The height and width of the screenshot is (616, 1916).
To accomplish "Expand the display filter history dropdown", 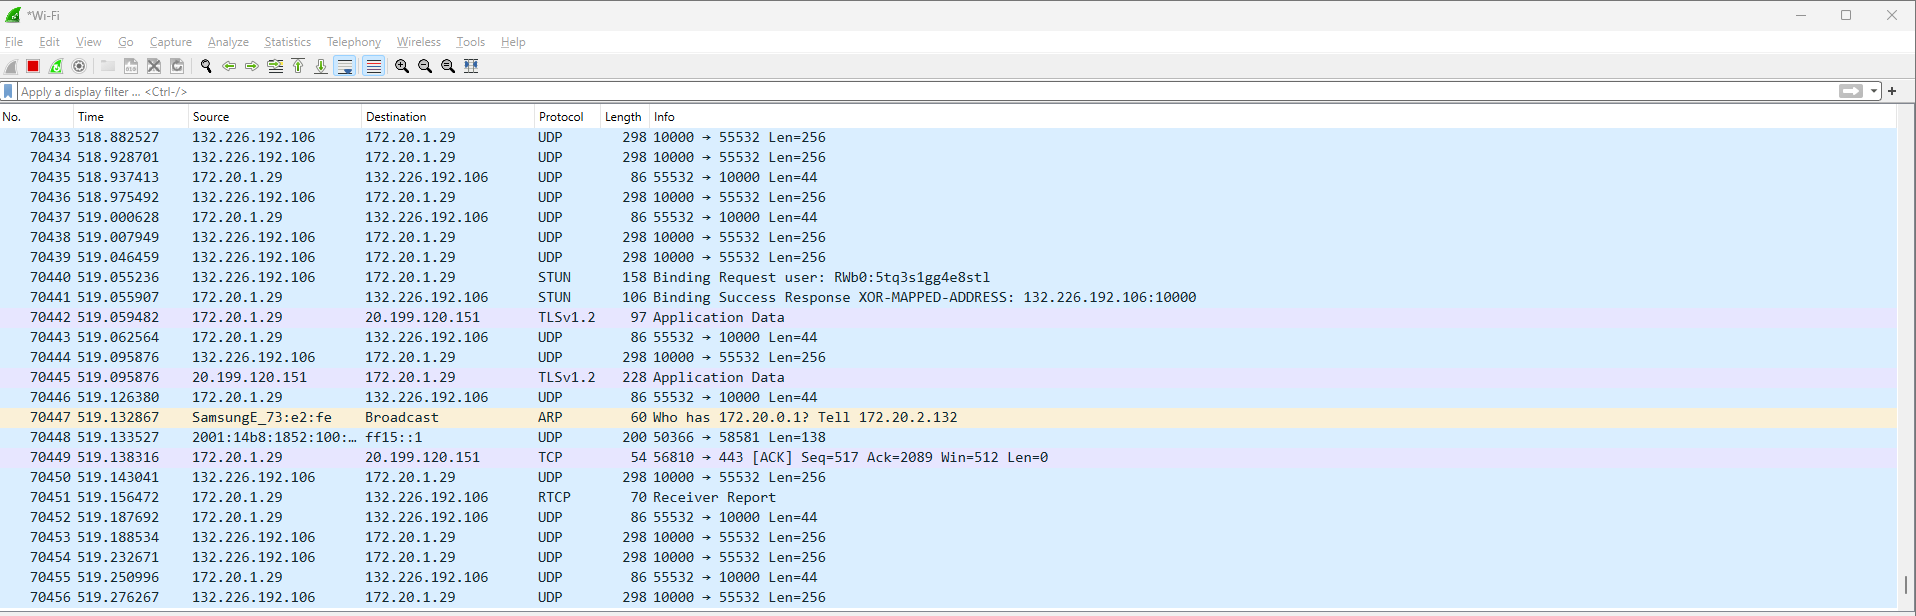I will (x=1874, y=91).
